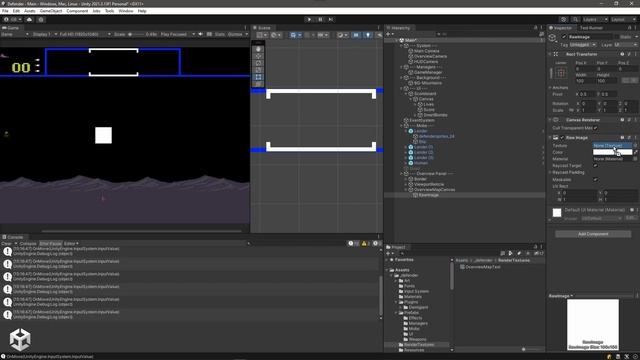This screenshot has width=640, height=360.
Task: Toggle console Collapse button
Action: pyautogui.click(x=28, y=244)
